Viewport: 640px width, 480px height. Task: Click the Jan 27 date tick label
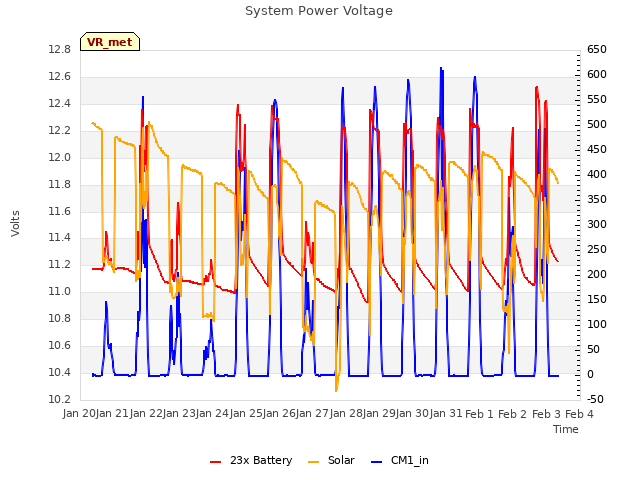point(312,414)
